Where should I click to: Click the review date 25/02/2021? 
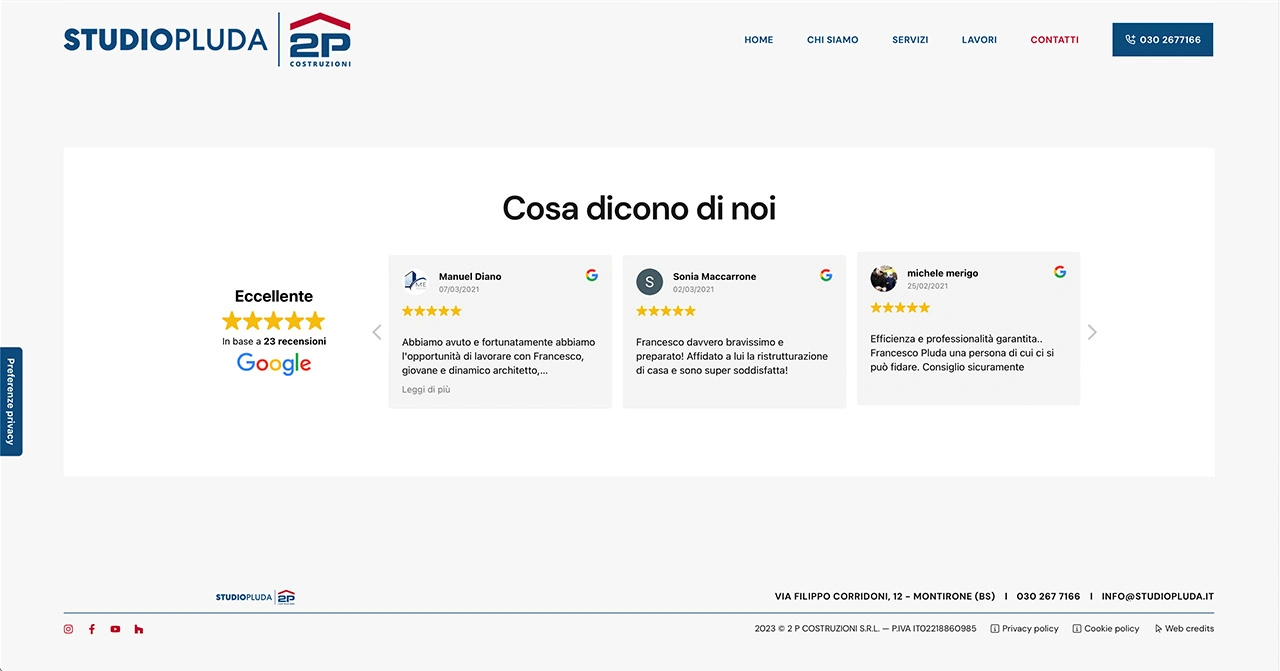point(928,286)
